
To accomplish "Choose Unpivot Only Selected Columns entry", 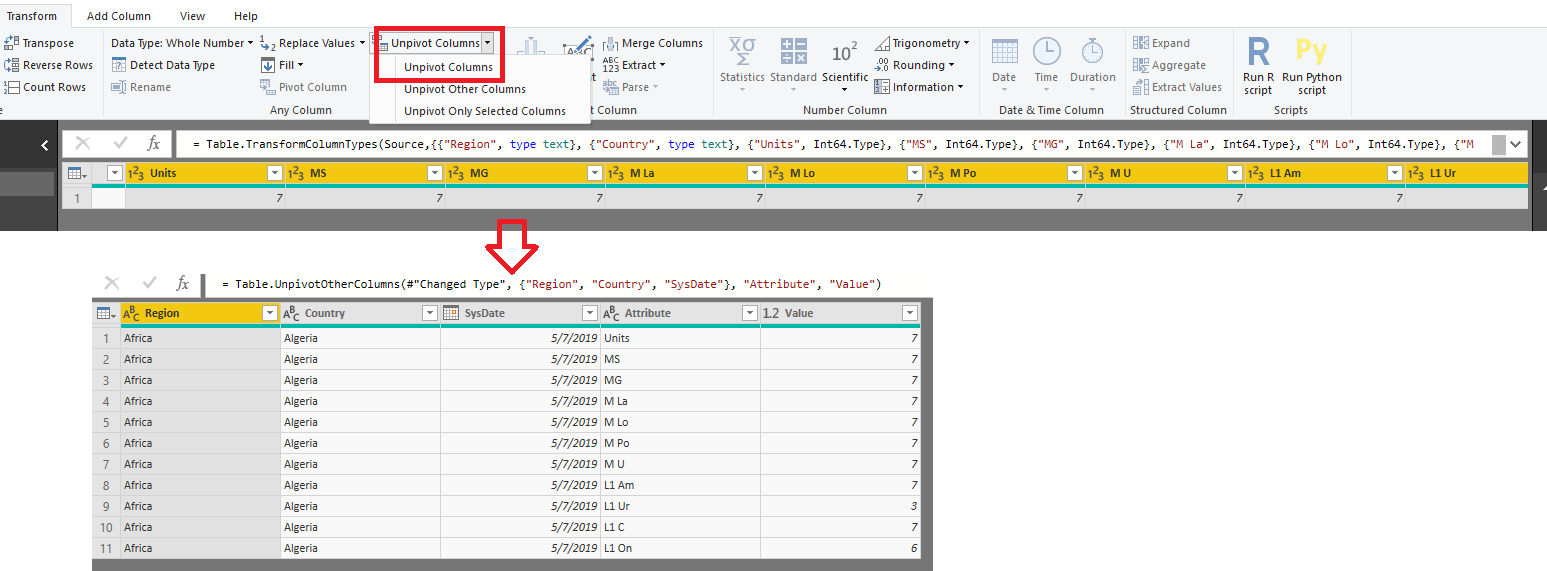I will (484, 111).
